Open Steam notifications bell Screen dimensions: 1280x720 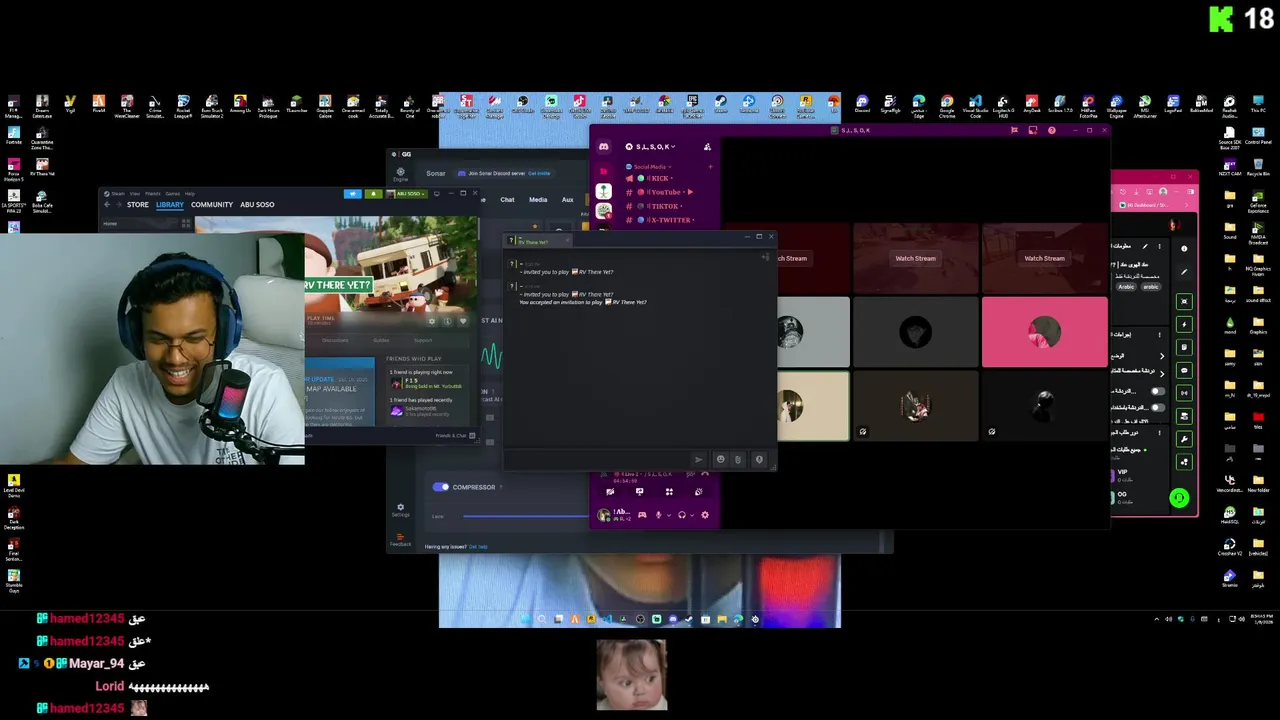coord(374,194)
